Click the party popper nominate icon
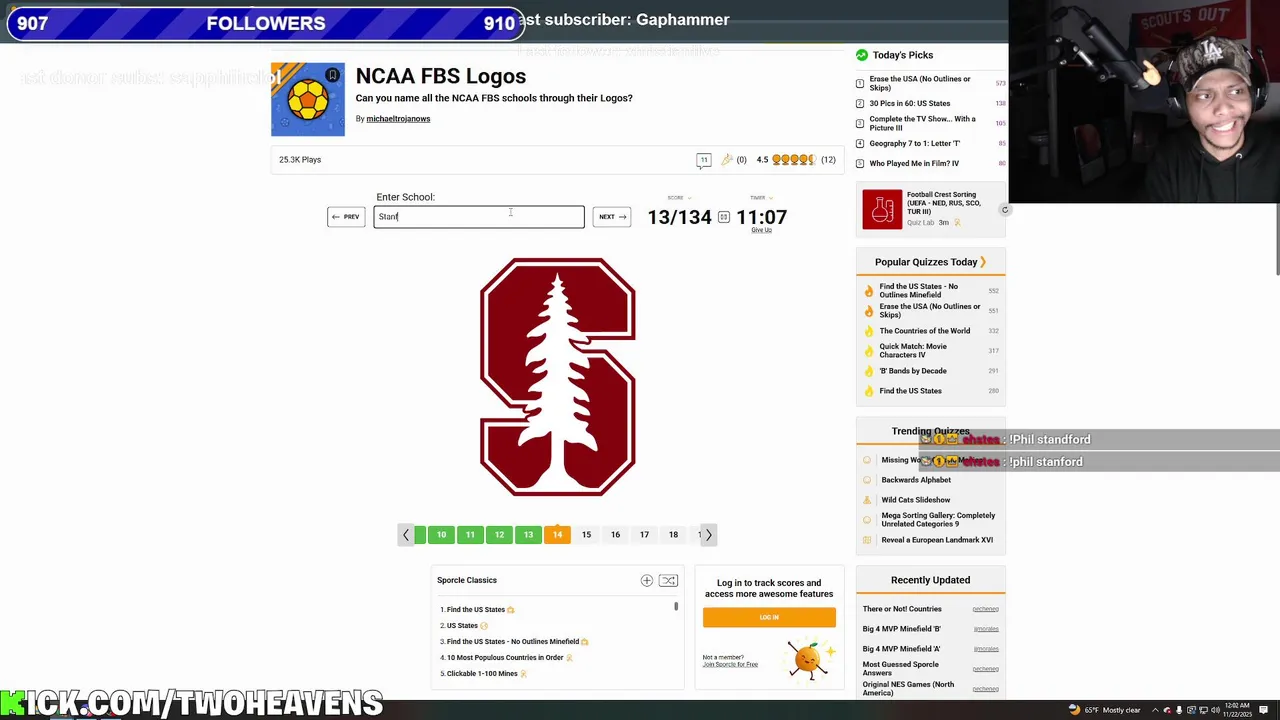Image resolution: width=1280 pixels, height=720 pixels. 727,160
